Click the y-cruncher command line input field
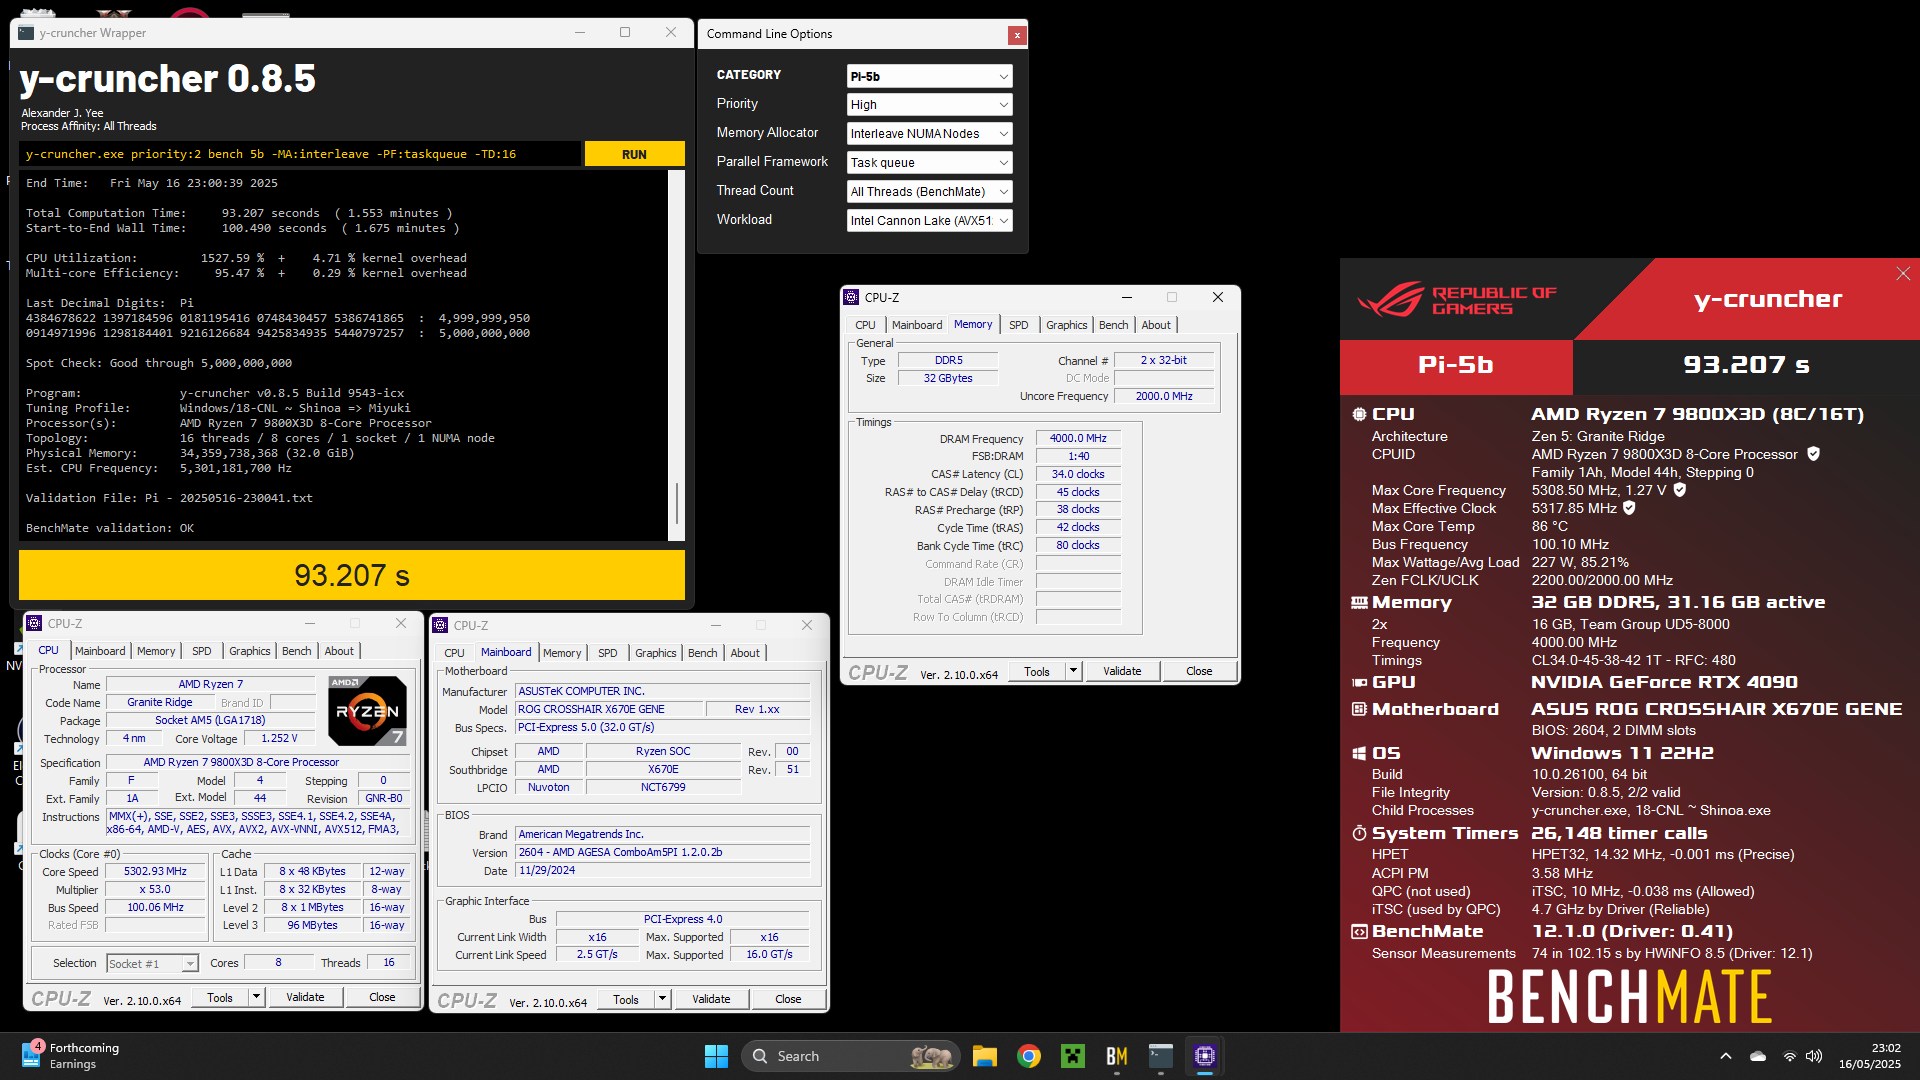Screen dimensions: 1920x1080 click(299, 154)
